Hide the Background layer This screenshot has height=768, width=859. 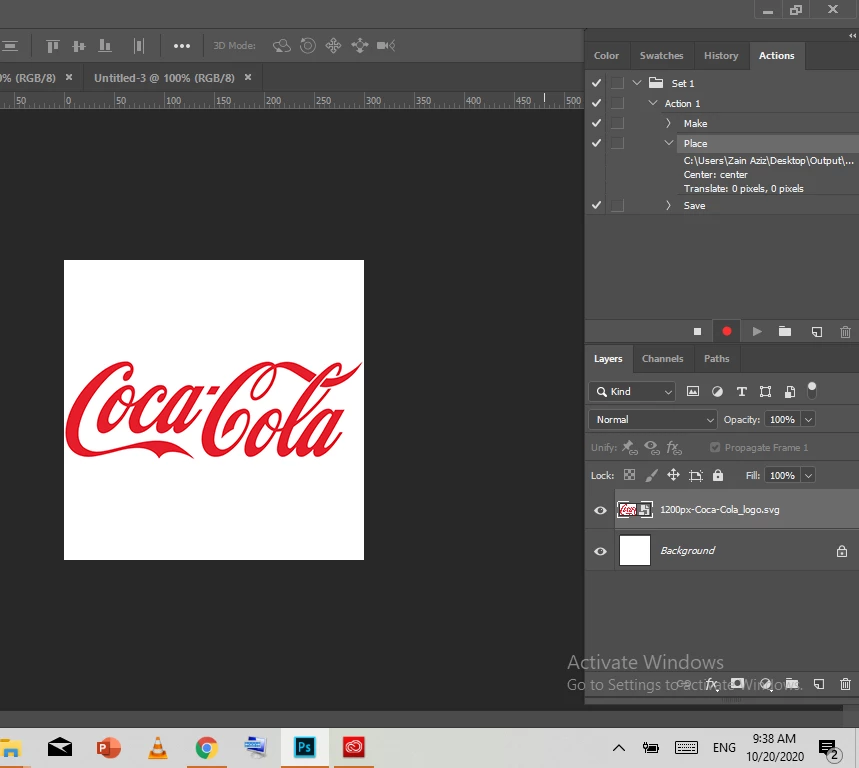(x=600, y=551)
